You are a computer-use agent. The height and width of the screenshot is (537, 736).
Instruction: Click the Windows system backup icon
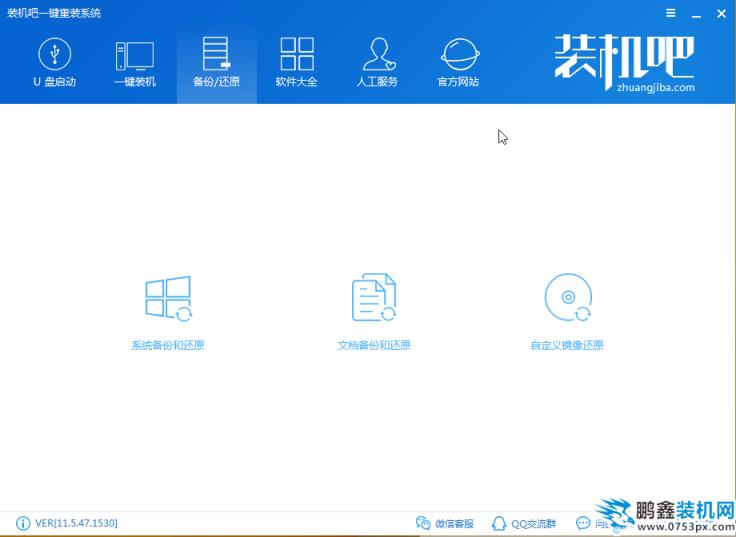[x=169, y=299]
